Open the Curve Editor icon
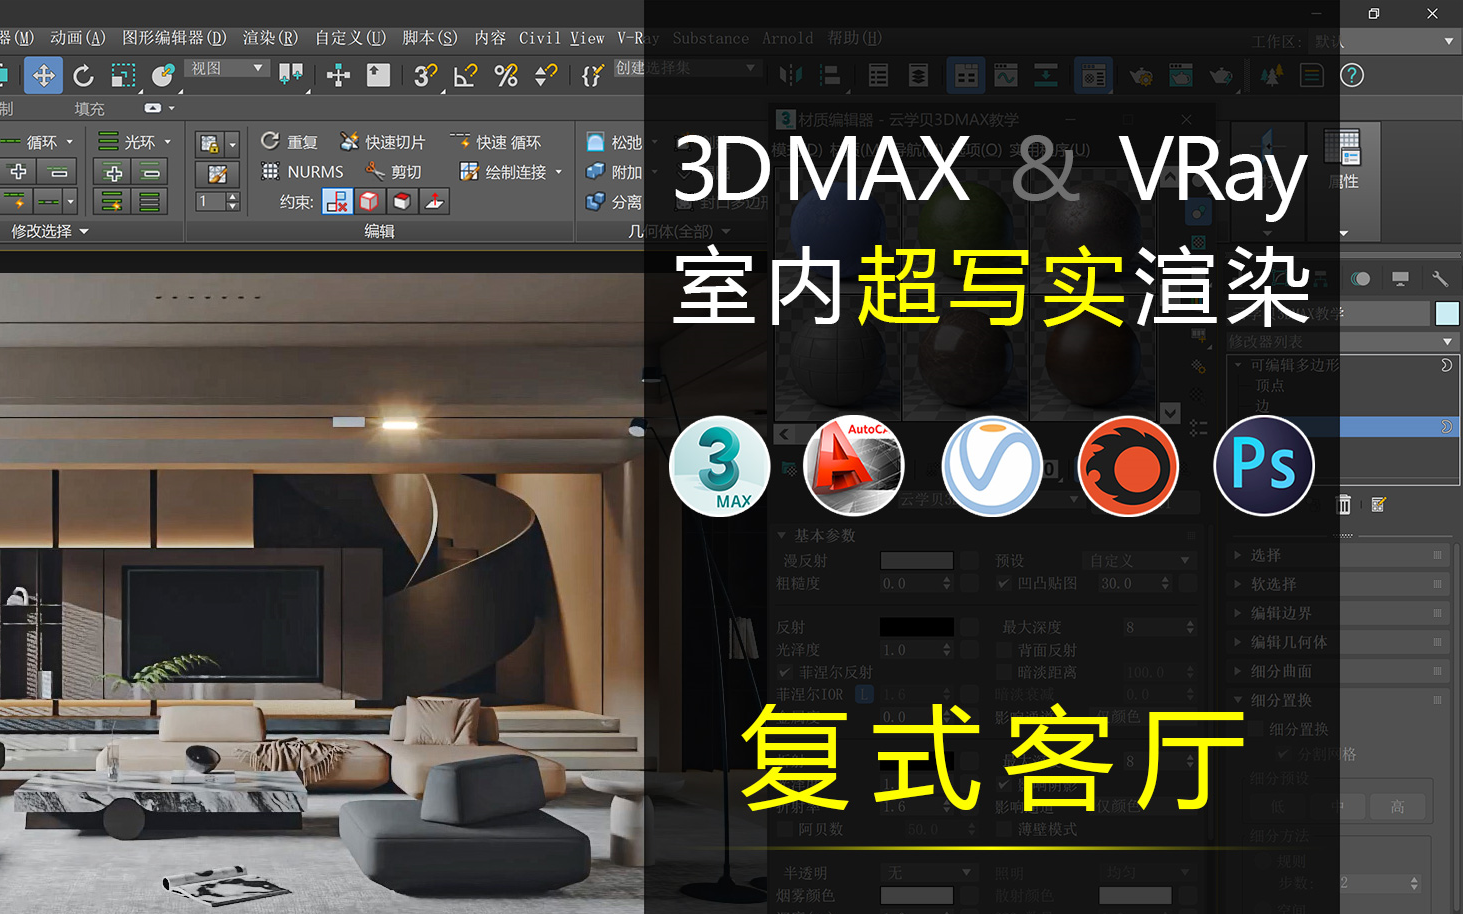Image resolution: width=1463 pixels, height=914 pixels. coord(1007,75)
